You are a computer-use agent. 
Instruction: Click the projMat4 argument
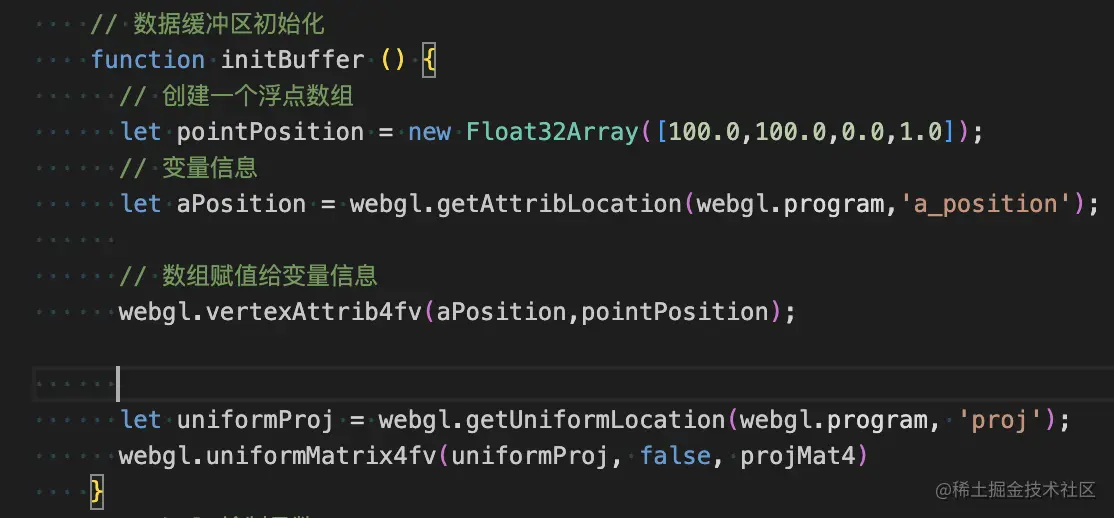tap(797, 455)
